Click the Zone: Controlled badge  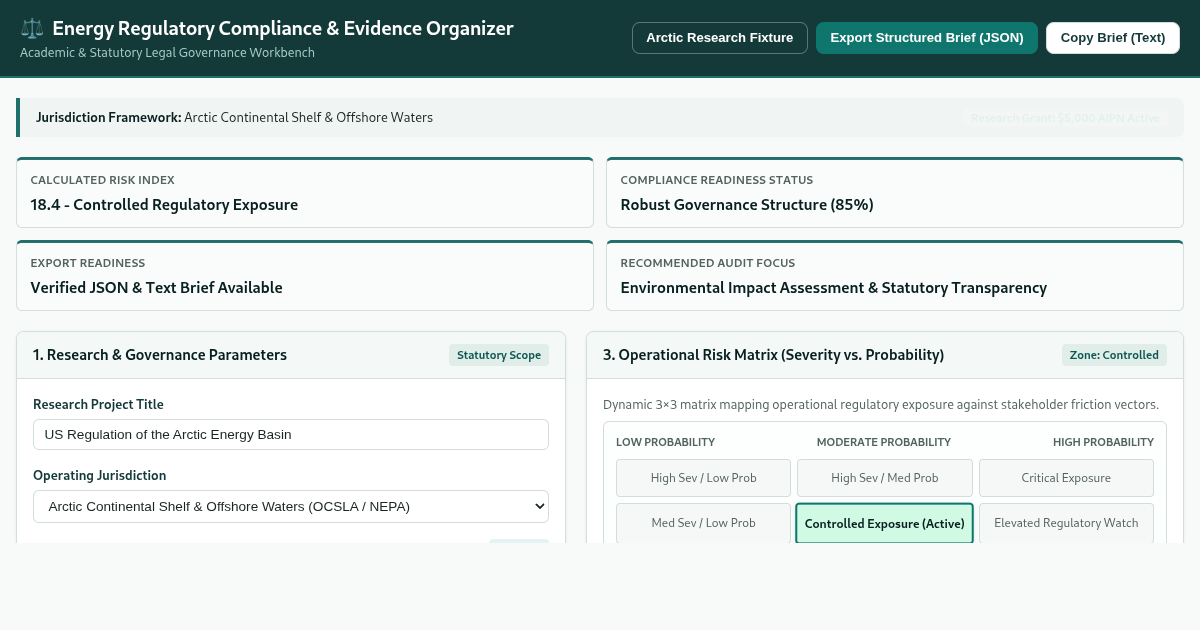1114,355
